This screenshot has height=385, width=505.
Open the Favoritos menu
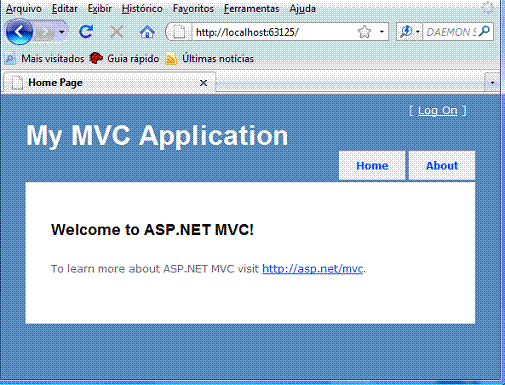pyautogui.click(x=193, y=9)
